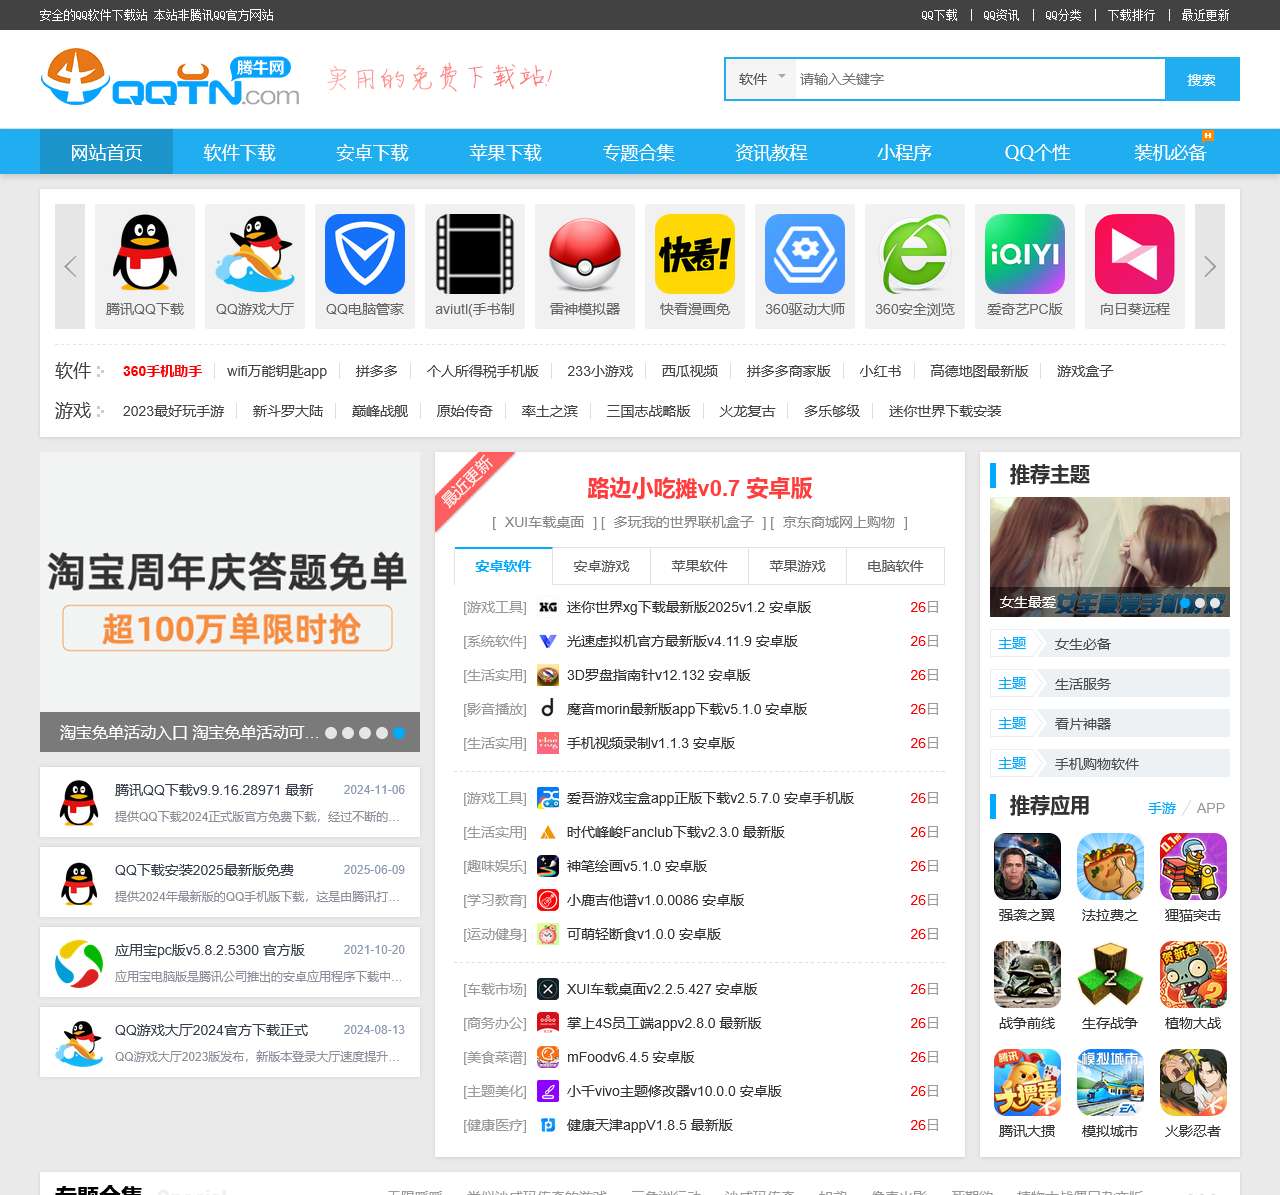This screenshot has width=1280, height=1195.
Task: Select the last Taobao banner slide dot
Action: [x=398, y=733]
